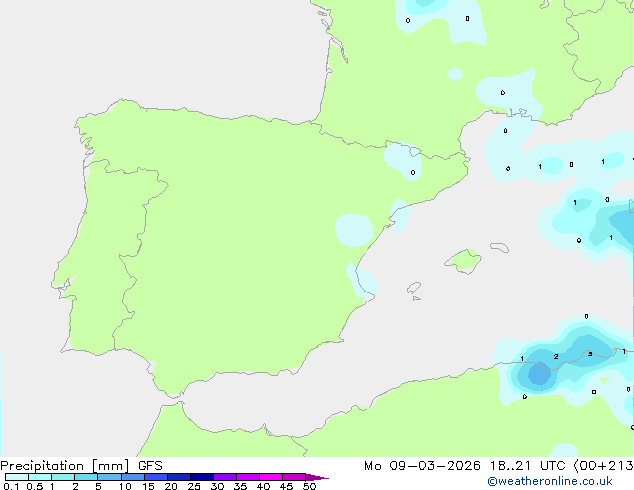Click the '0.5' legend scale label

[x=35, y=486]
